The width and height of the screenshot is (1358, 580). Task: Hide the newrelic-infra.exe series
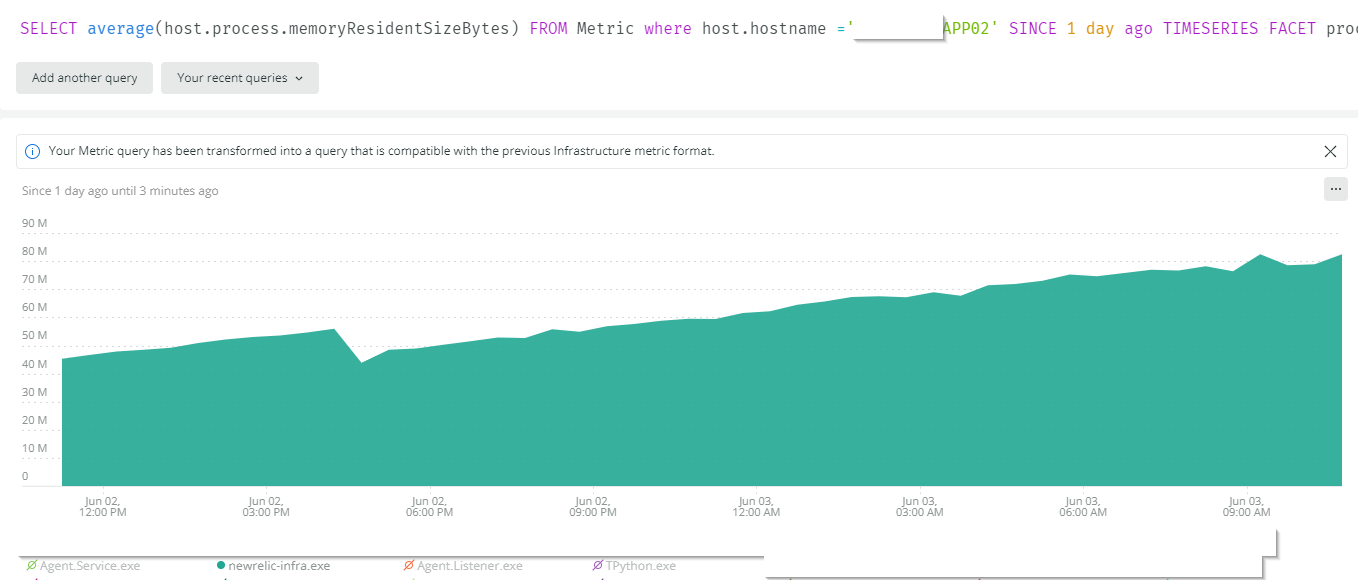[278, 565]
